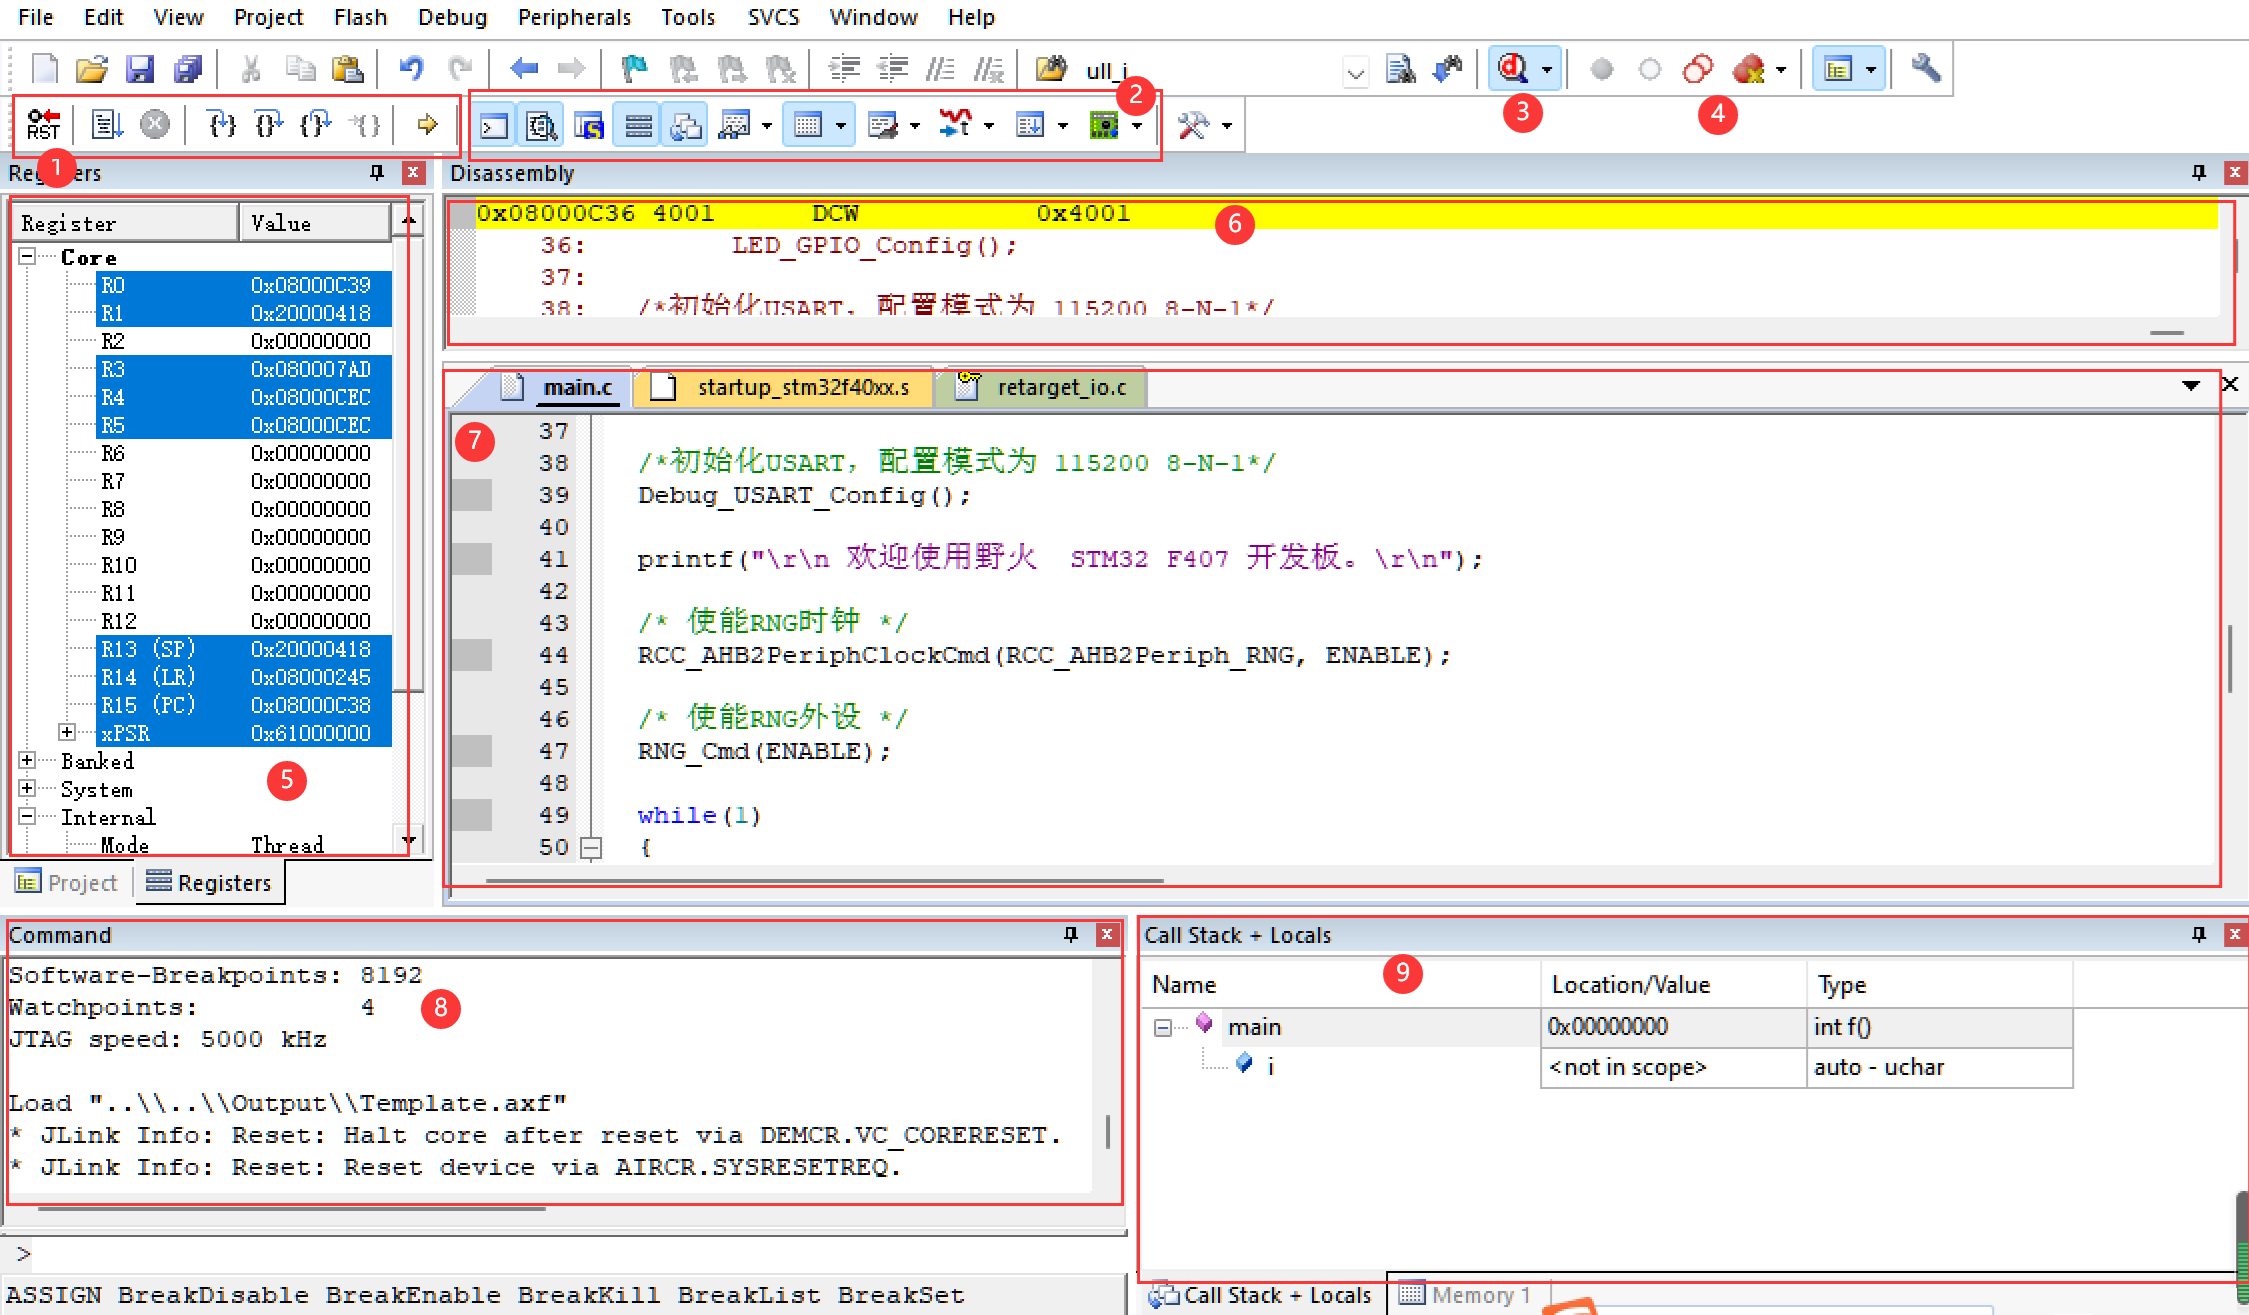
Task: Click the Configuration wrench icon
Action: pyautogui.click(x=1925, y=69)
